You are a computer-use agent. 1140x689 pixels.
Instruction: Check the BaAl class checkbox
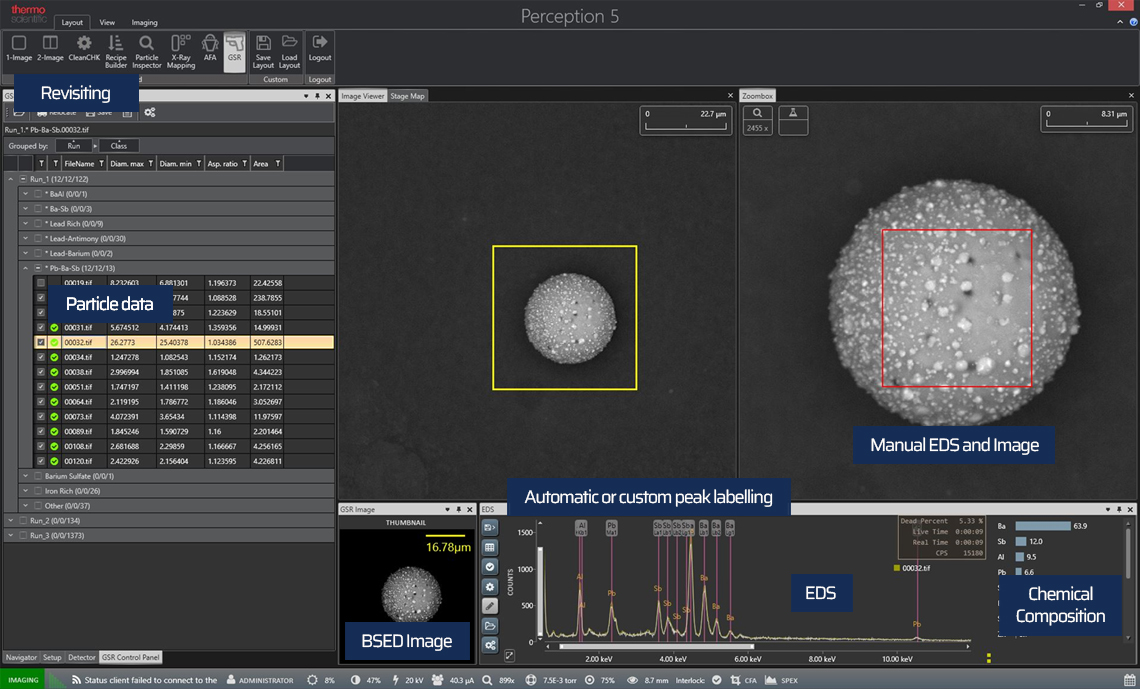38,194
